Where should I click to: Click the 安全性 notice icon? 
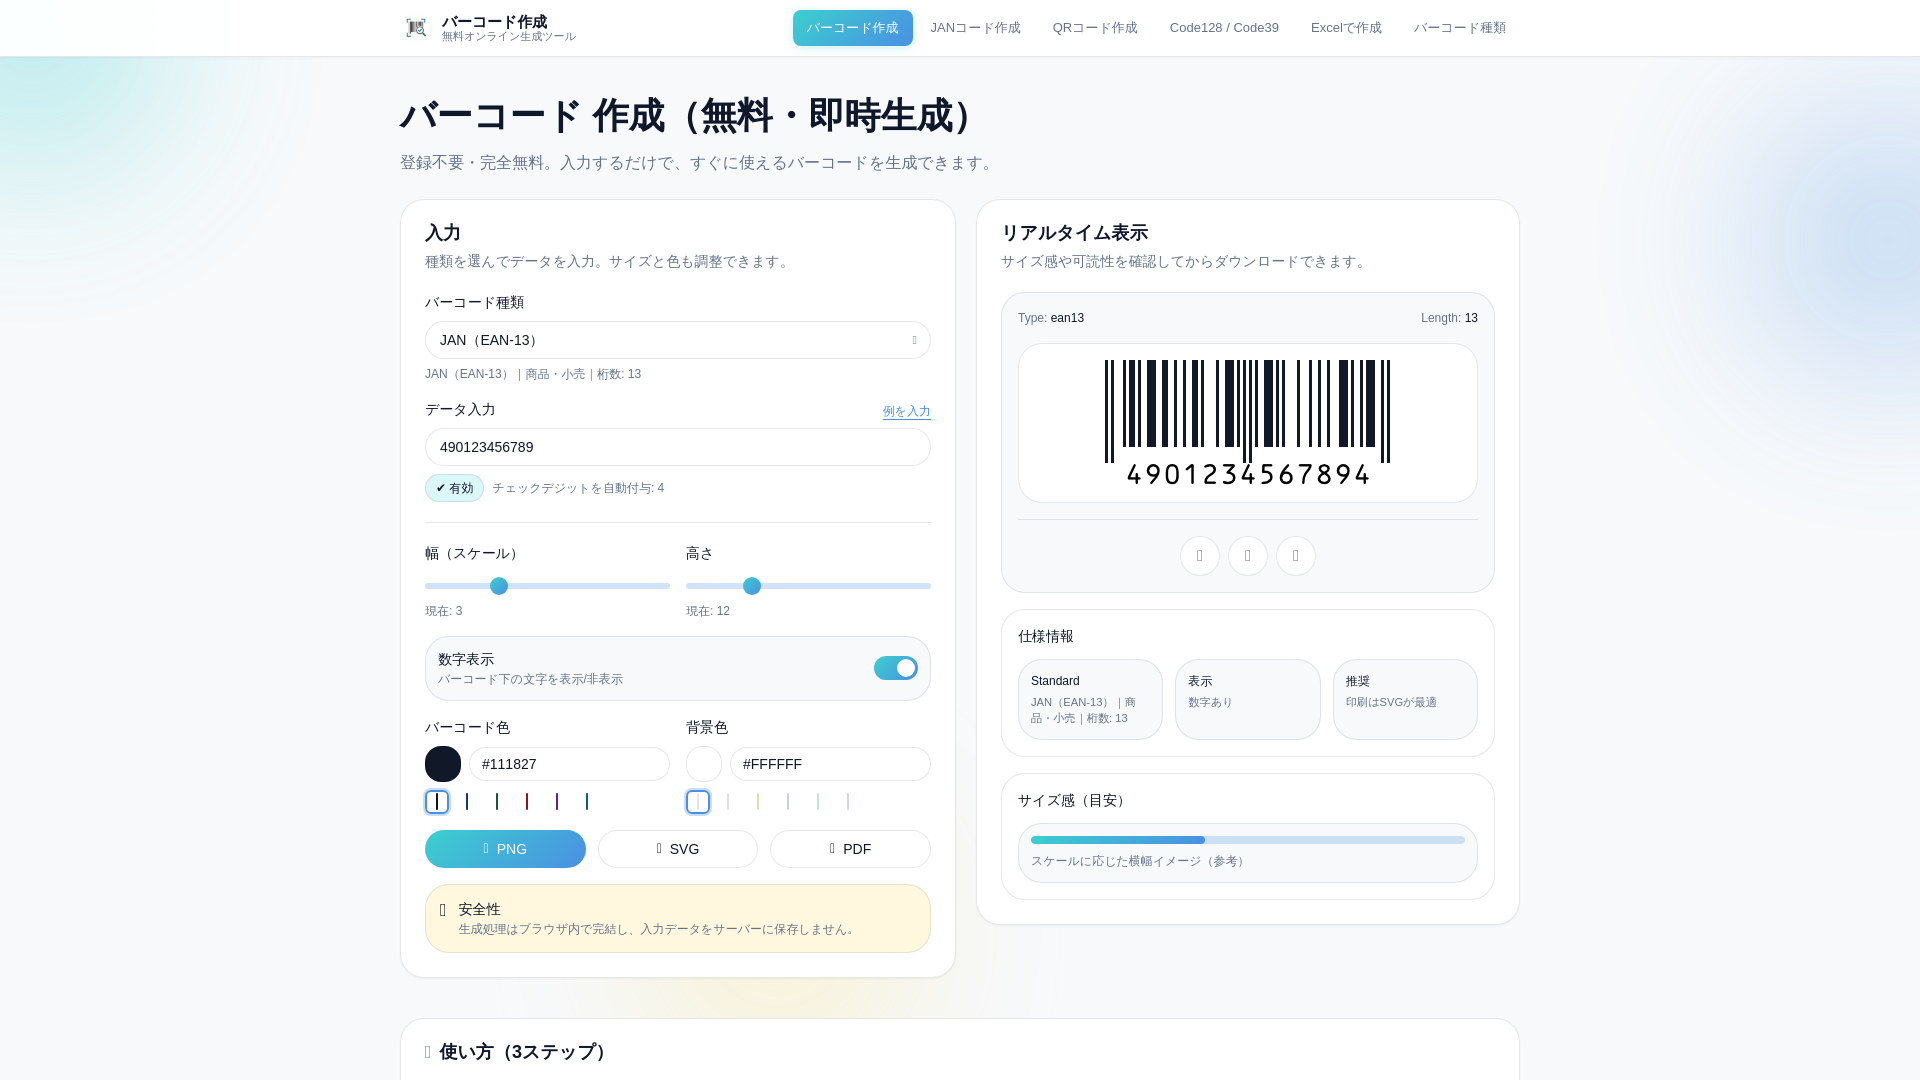443,910
